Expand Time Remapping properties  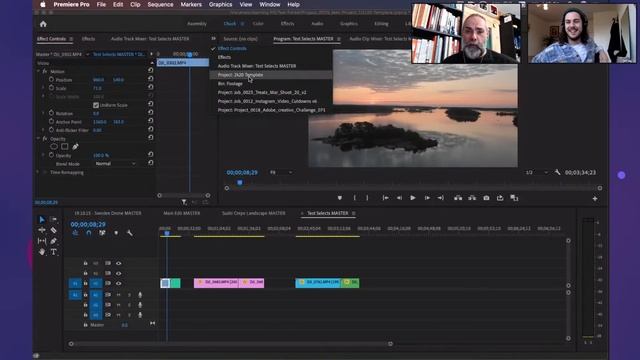38,172
